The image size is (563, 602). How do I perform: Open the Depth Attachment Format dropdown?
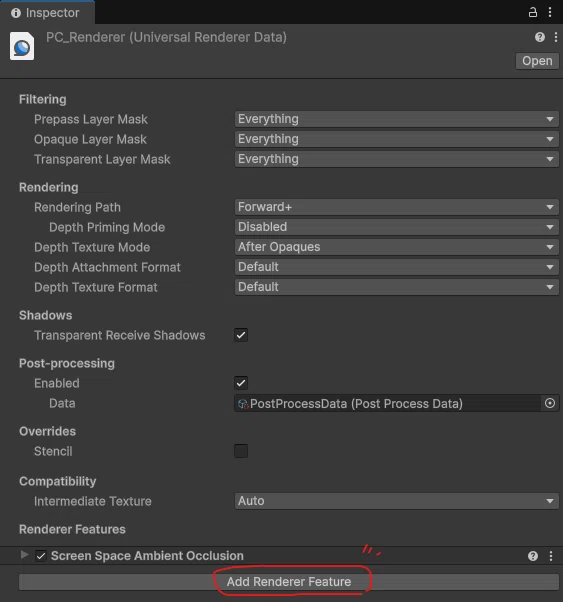pyautogui.click(x=396, y=267)
